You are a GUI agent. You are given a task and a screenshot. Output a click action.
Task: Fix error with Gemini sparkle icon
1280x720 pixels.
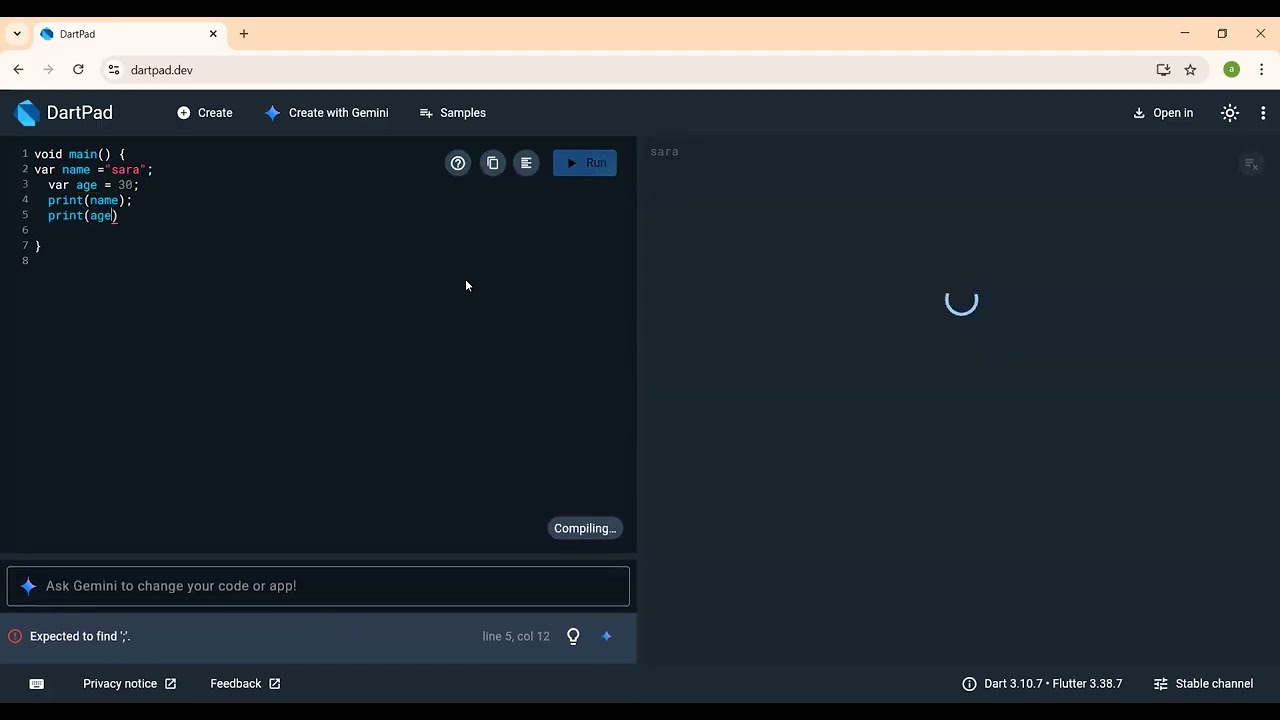click(x=606, y=636)
